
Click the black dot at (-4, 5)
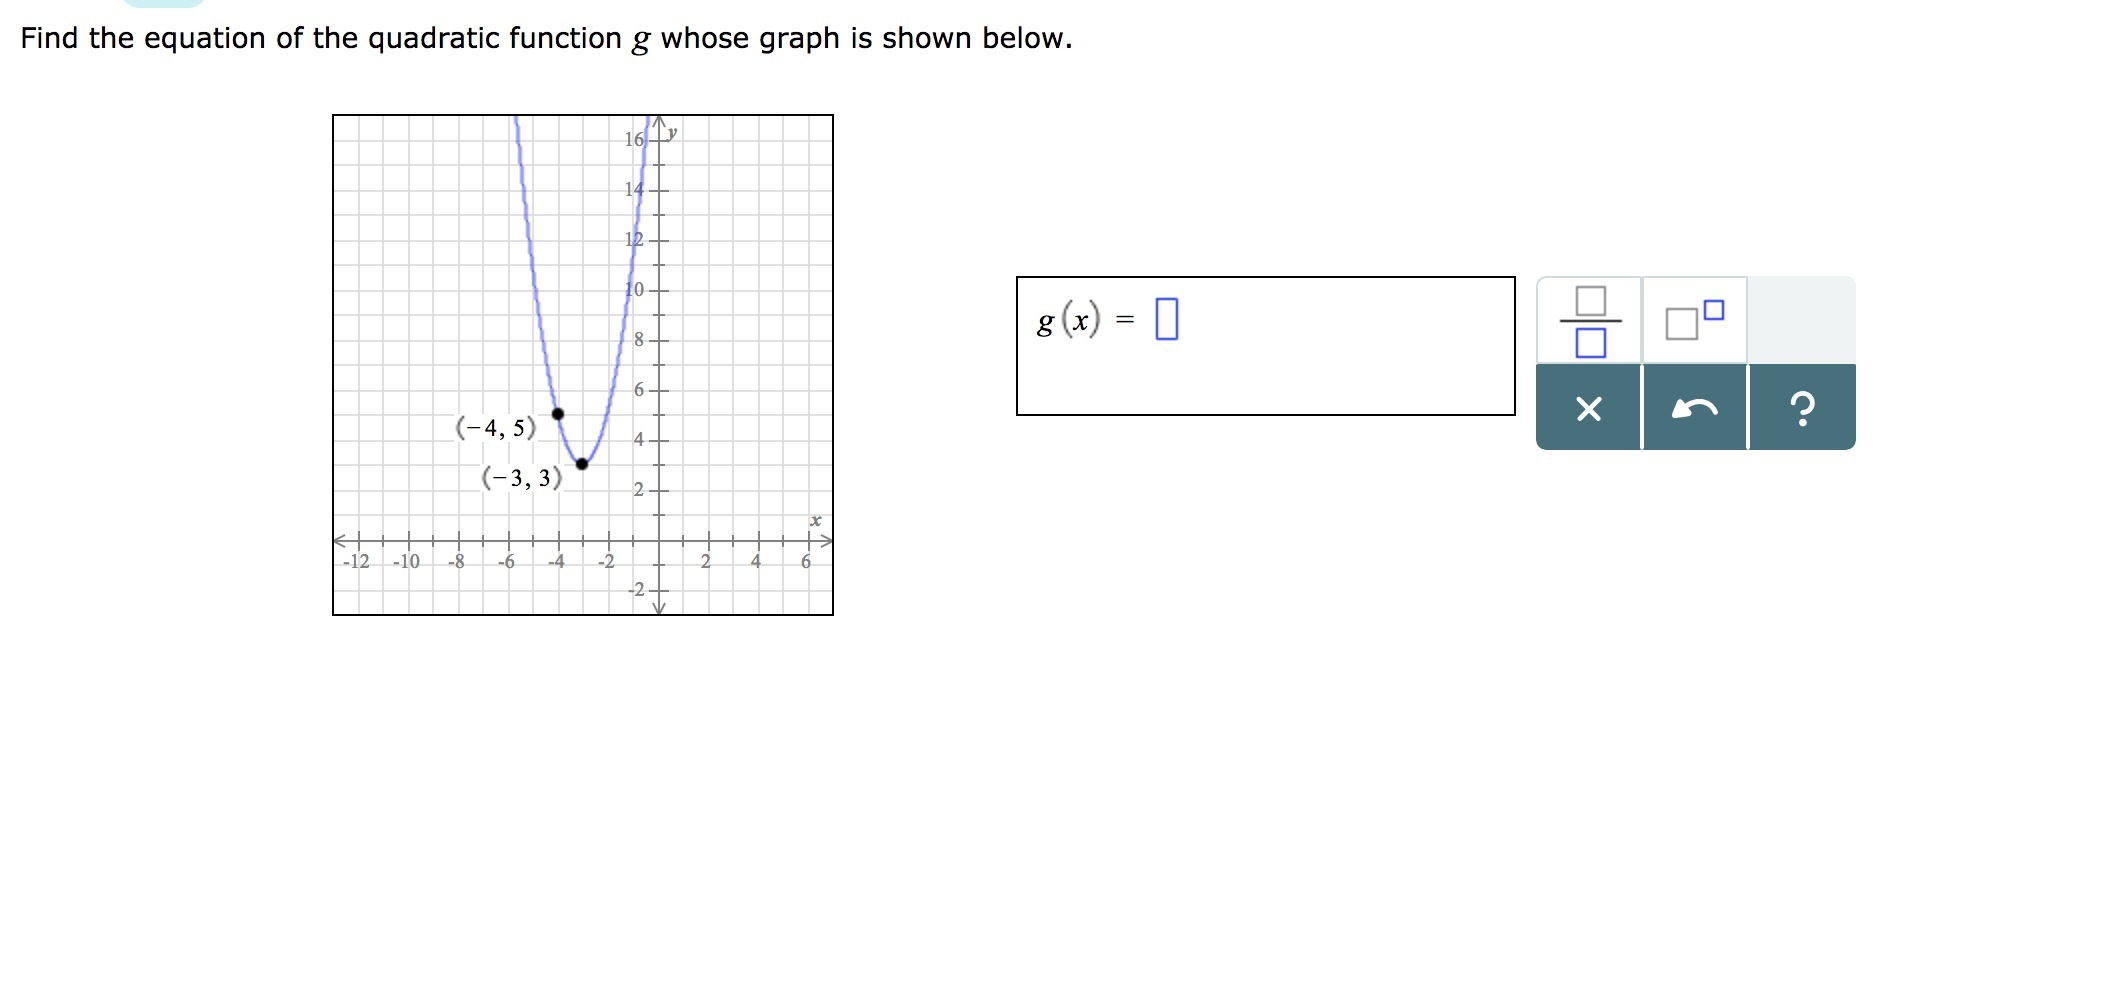coord(558,414)
